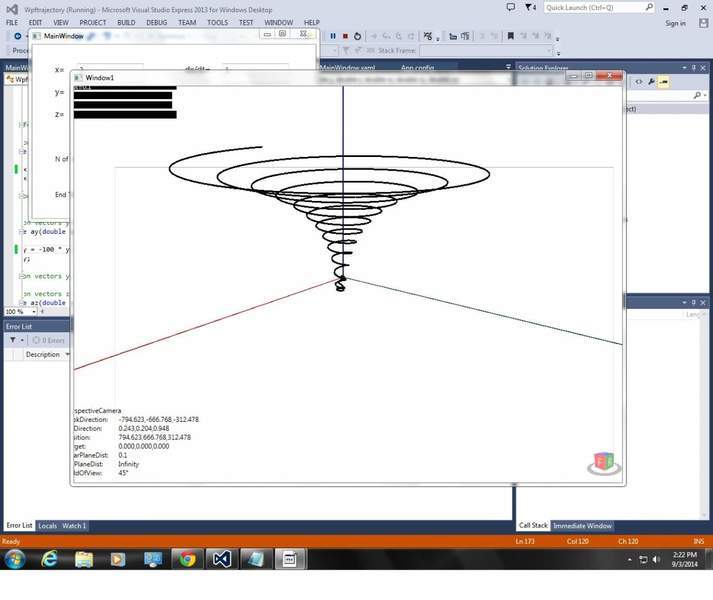Viewport: 713px width, 600px height.
Task: Click the Sign in link
Action: point(676,22)
